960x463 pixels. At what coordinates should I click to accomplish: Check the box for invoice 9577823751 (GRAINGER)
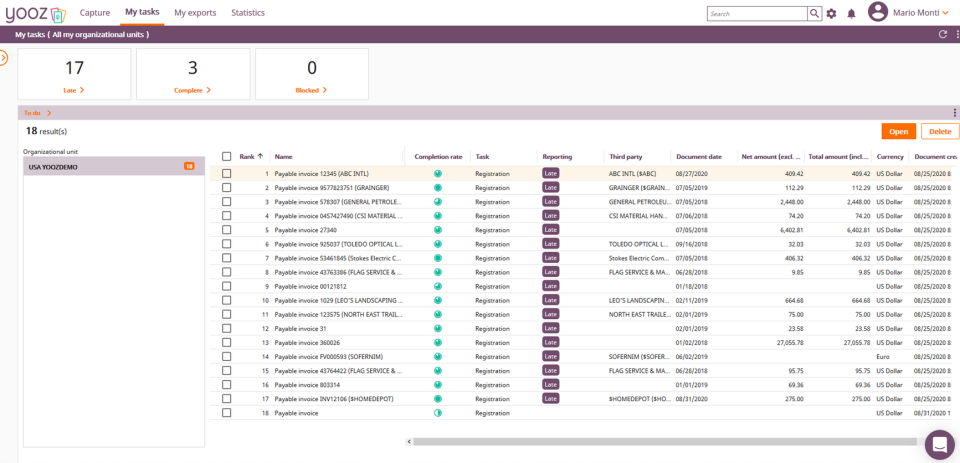tap(227, 187)
